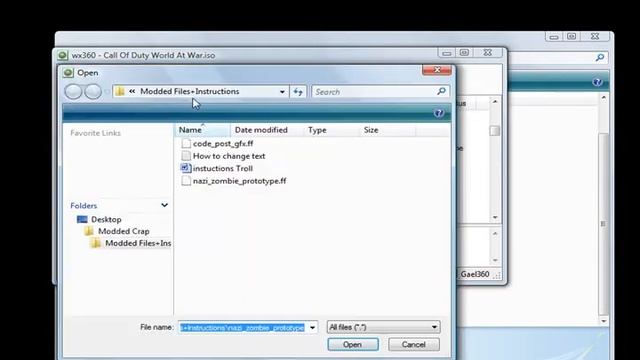Click the code_post_gfx.ff file icon
The image size is (640, 360).
[x=186, y=143]
